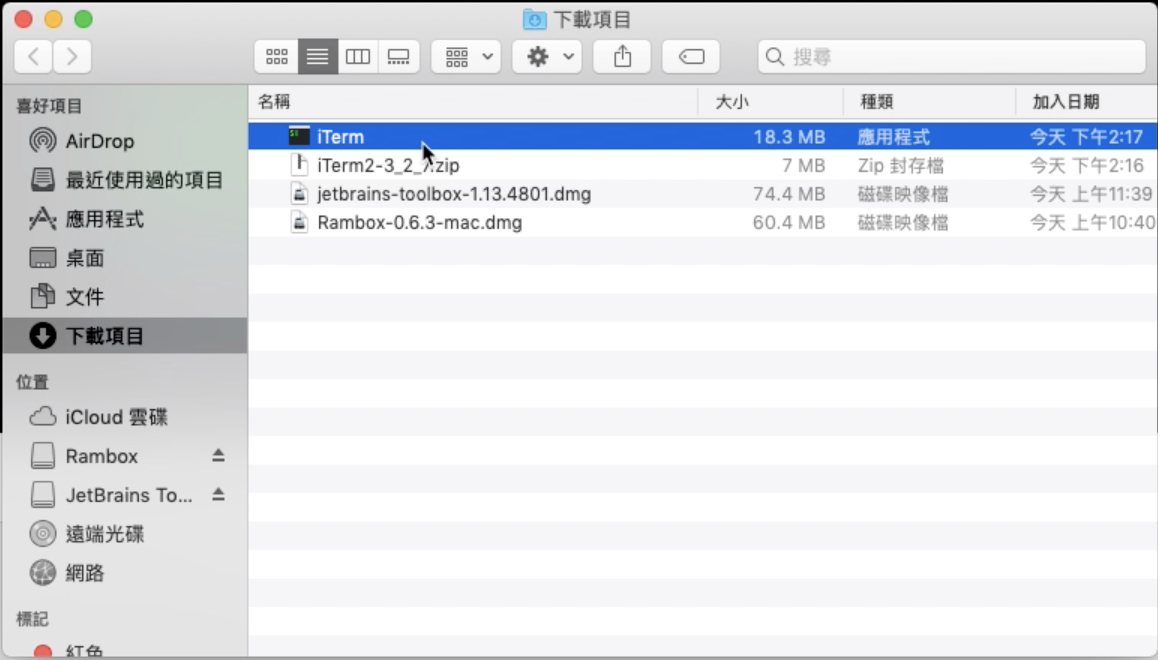1158x660 pixels.
Task: Click the AirDrop sidebar icon
Action: (x=43, y=140)
